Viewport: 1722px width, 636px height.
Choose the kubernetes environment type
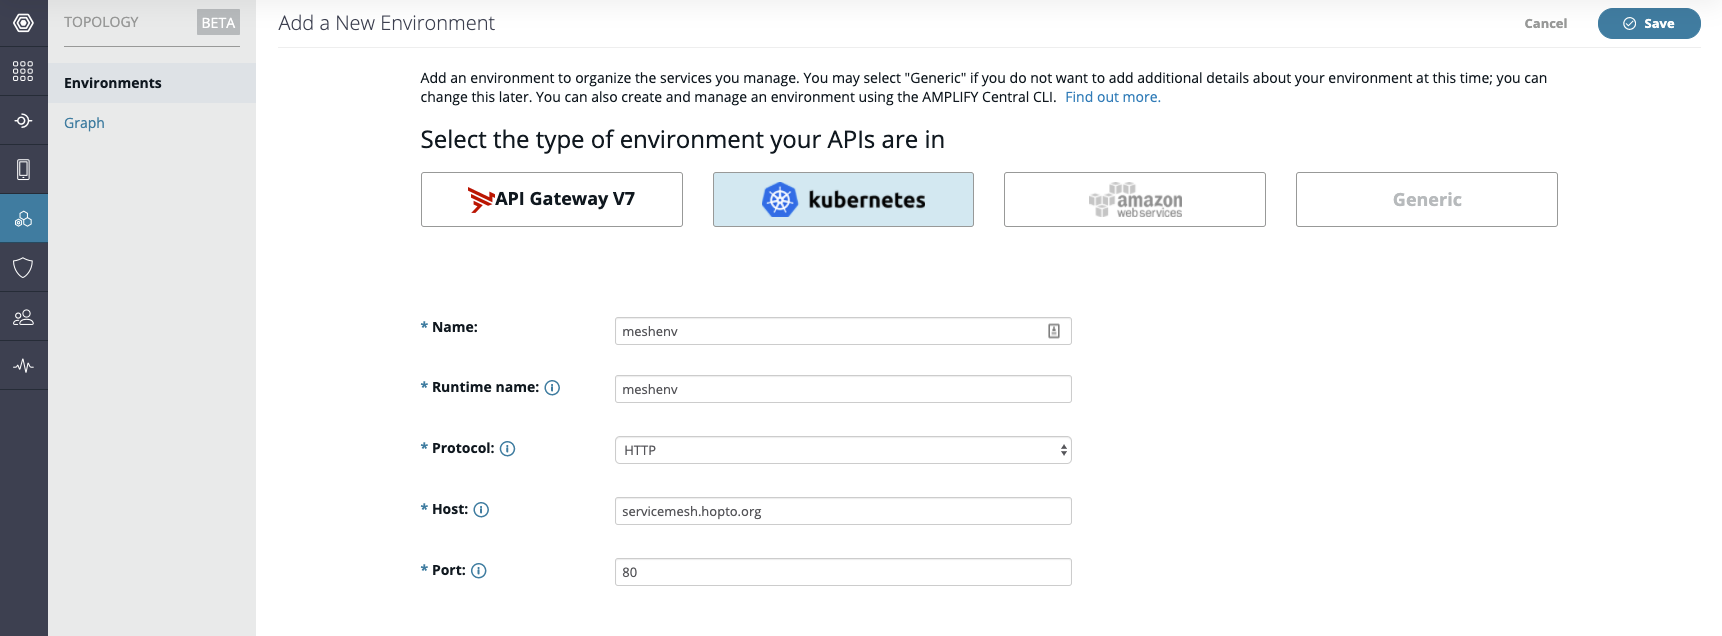tap(843, 199)
